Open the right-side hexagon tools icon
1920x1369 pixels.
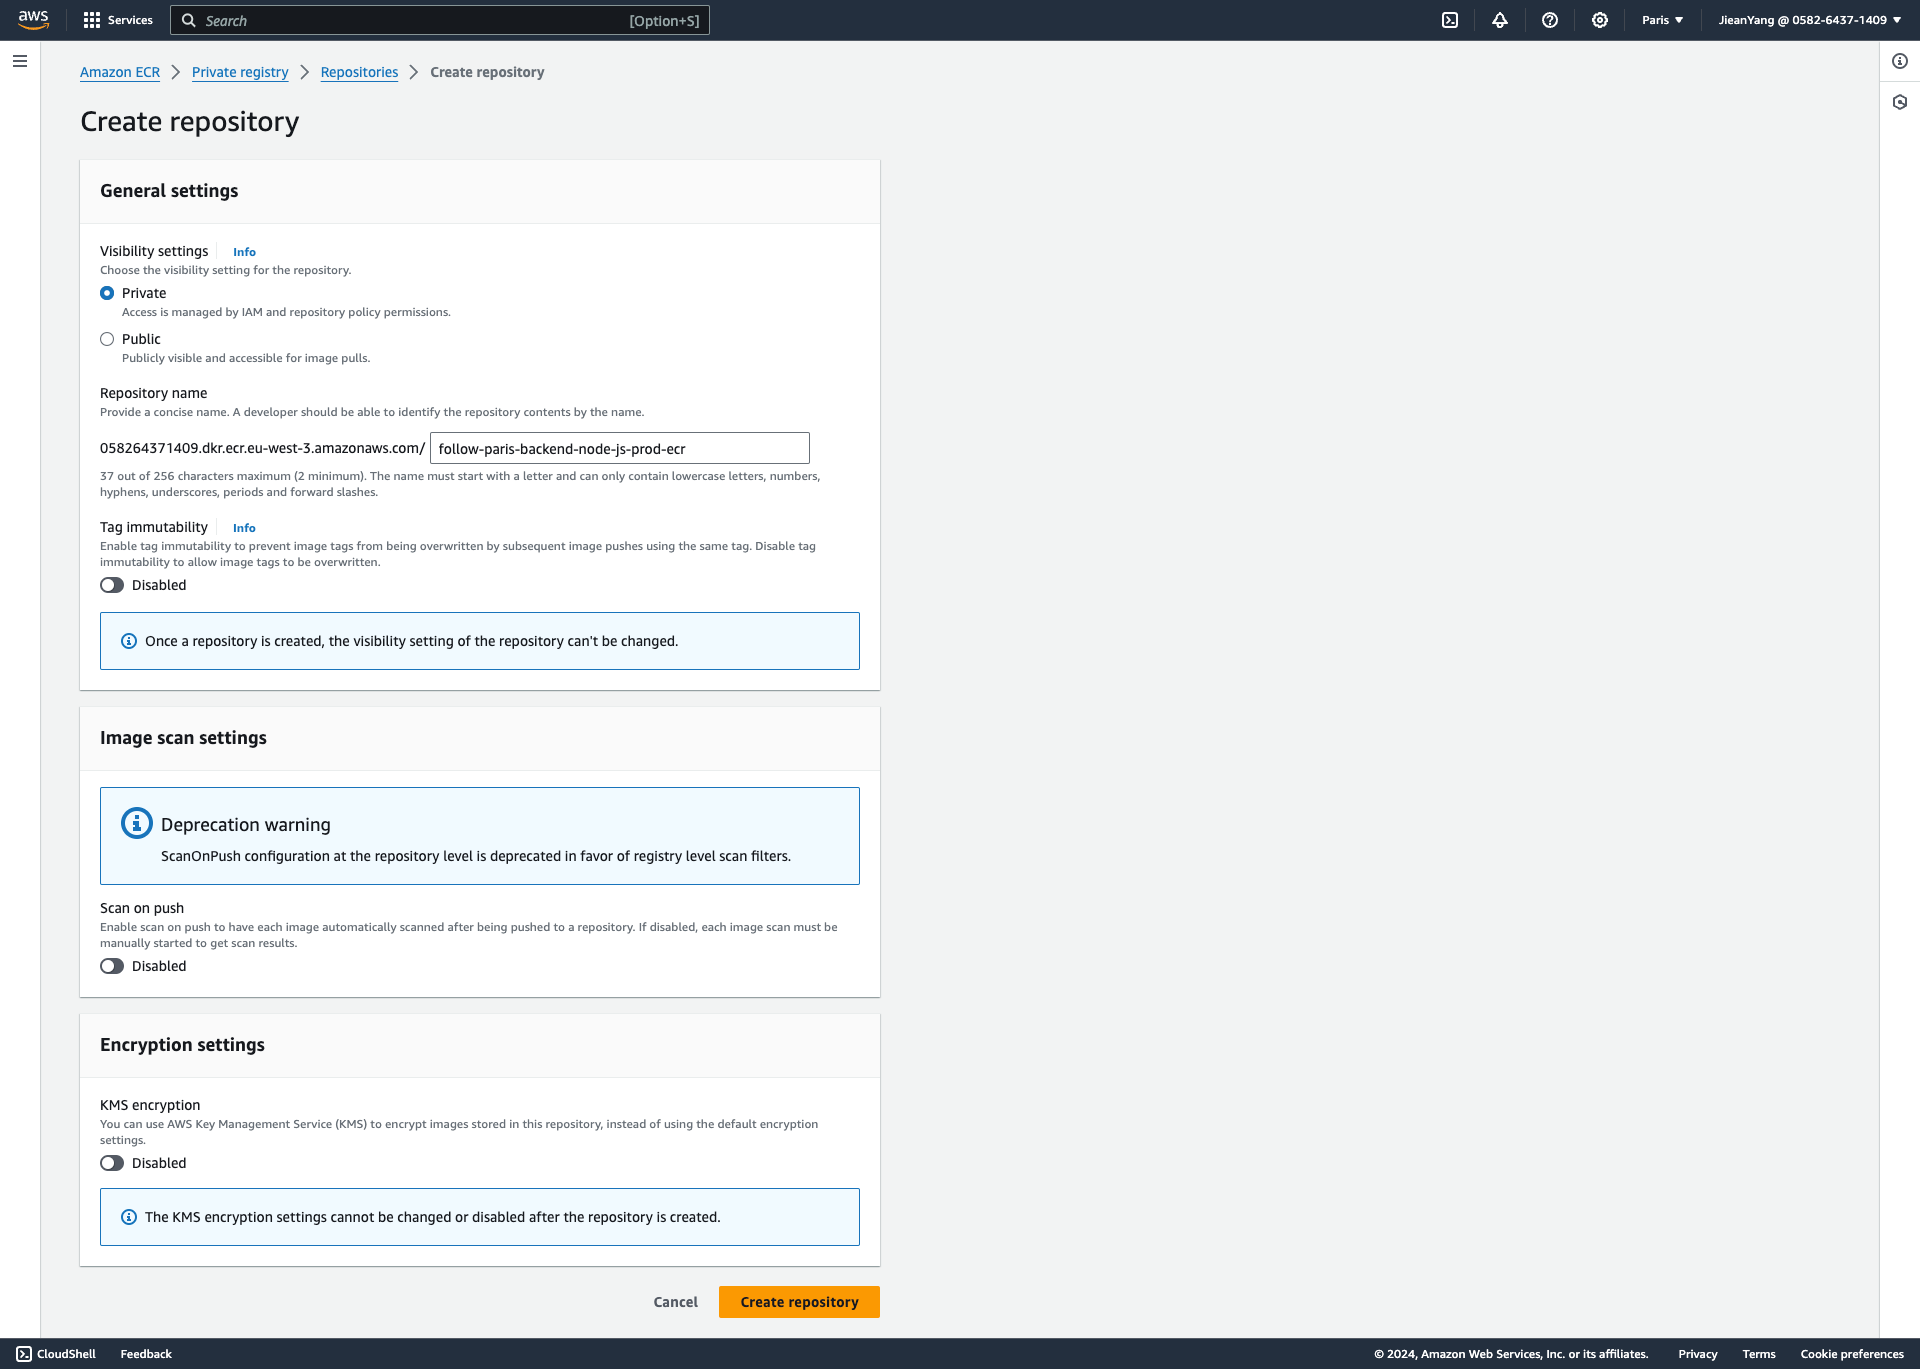(x=1900, y=102)
